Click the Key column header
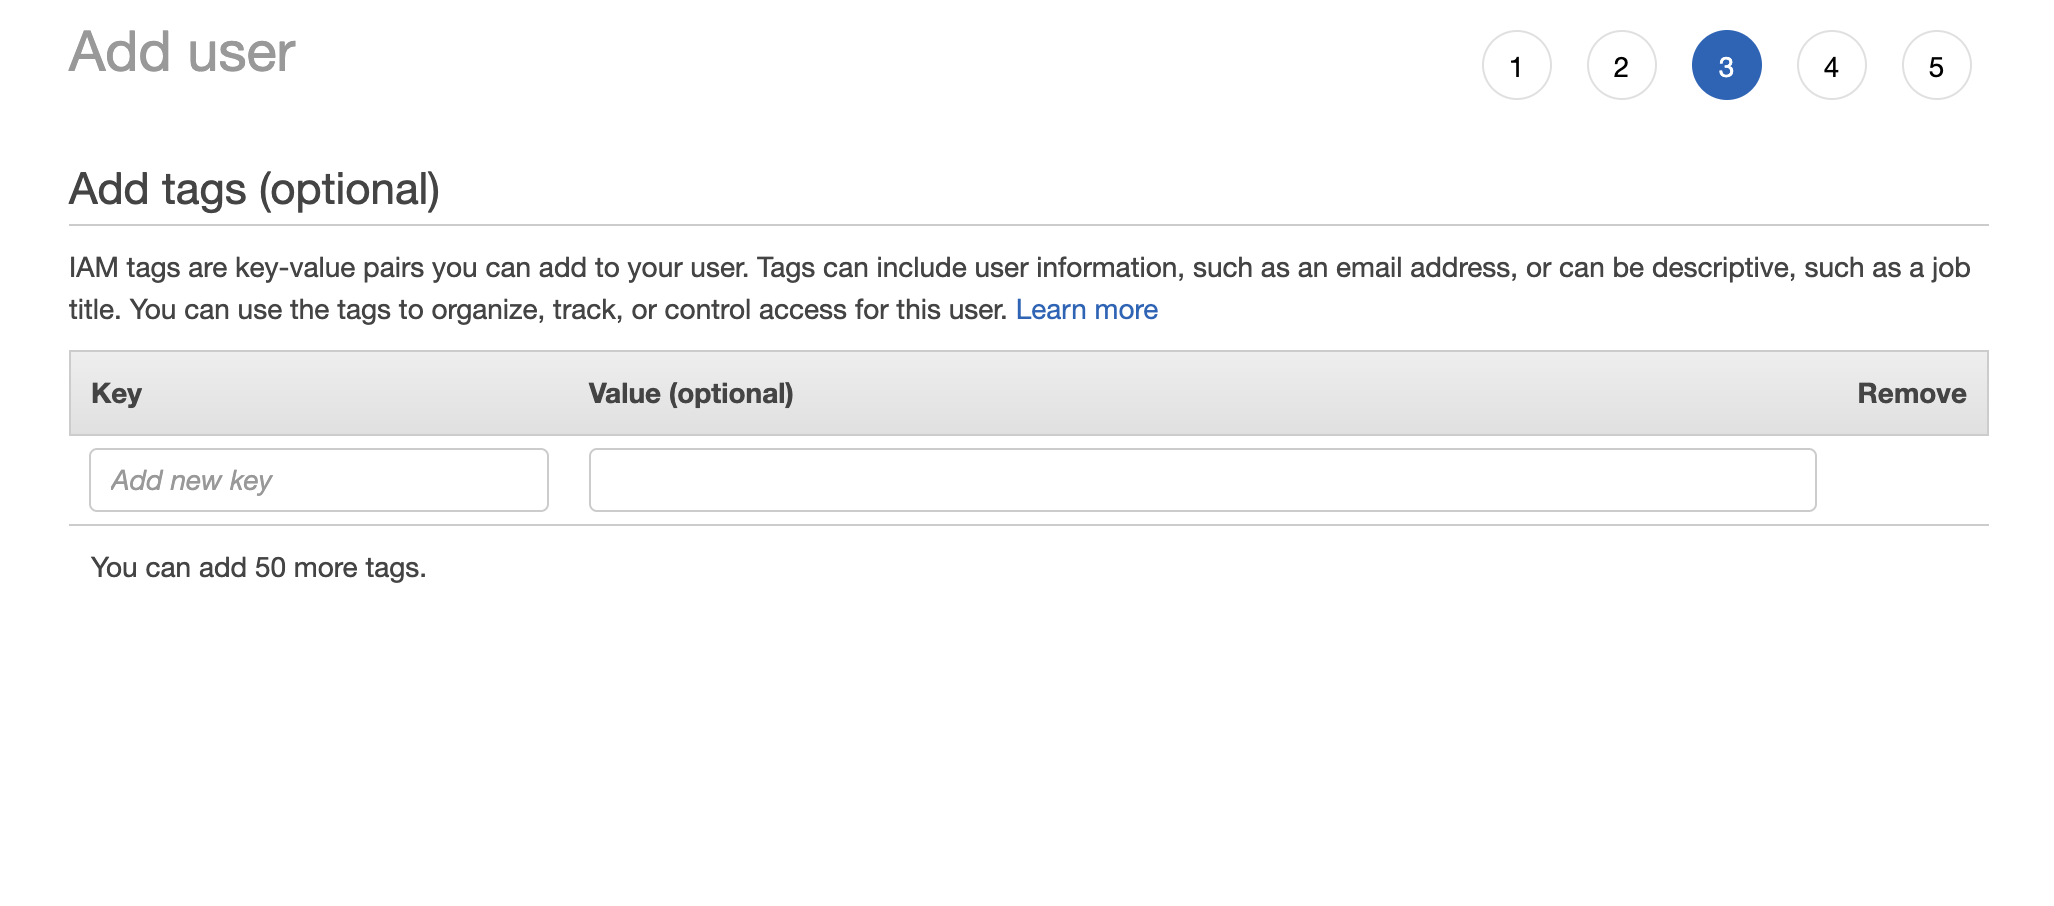 coord(117,393)
